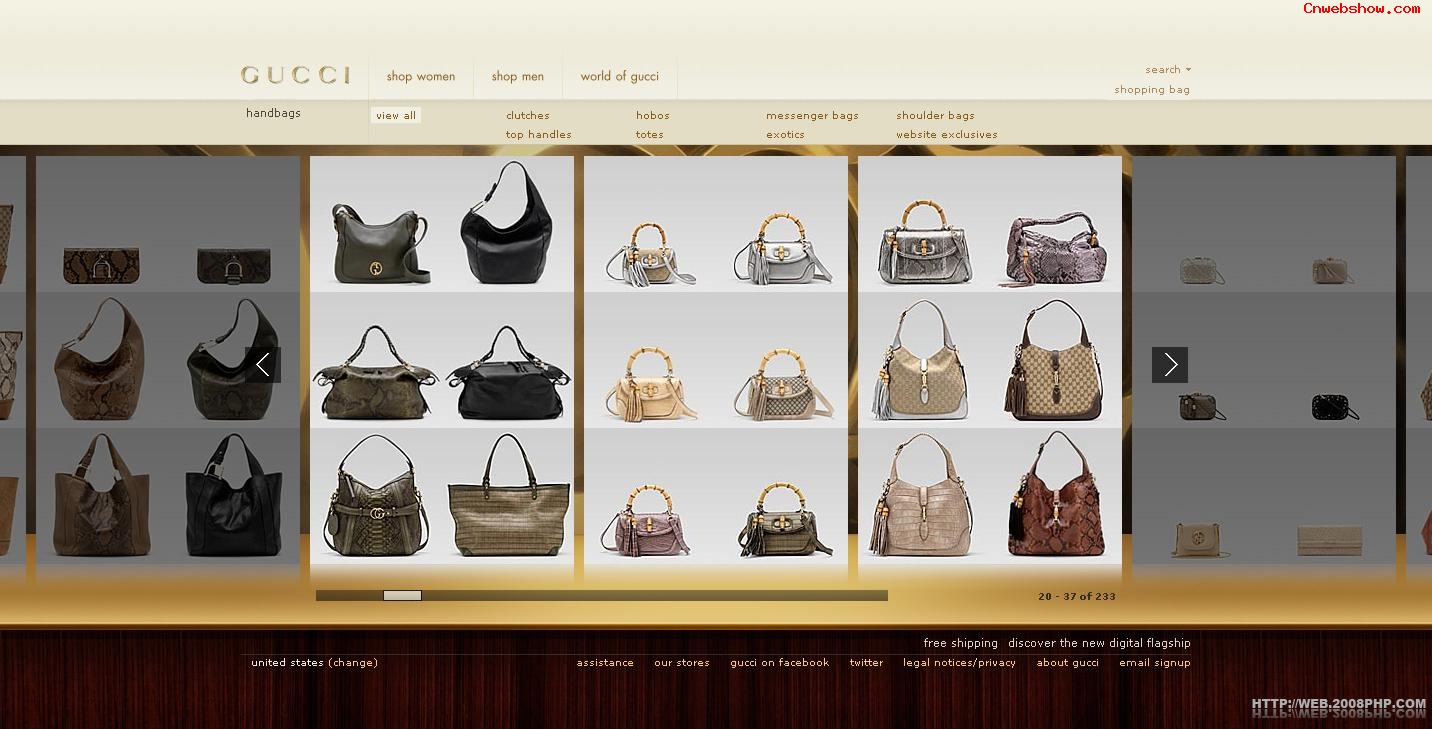Open the GG canvas bamboo handle bag

tap(783, 382)
